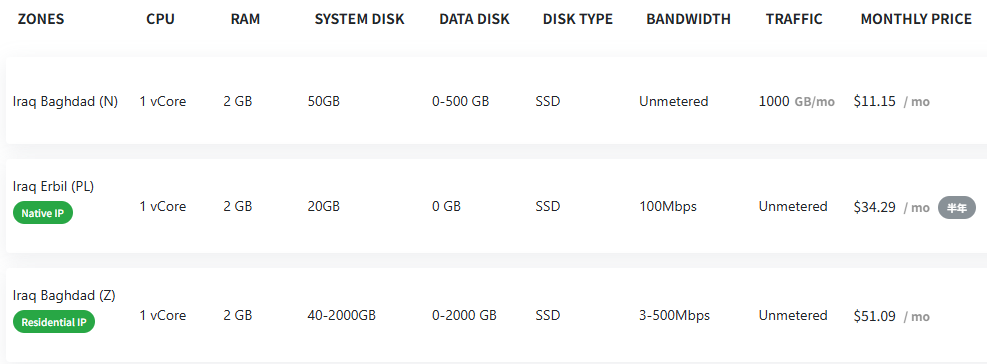Image resolution: width=987 pixels, height=364 pixels.
Task: Click the Native IP green badge
Action: 43,213
